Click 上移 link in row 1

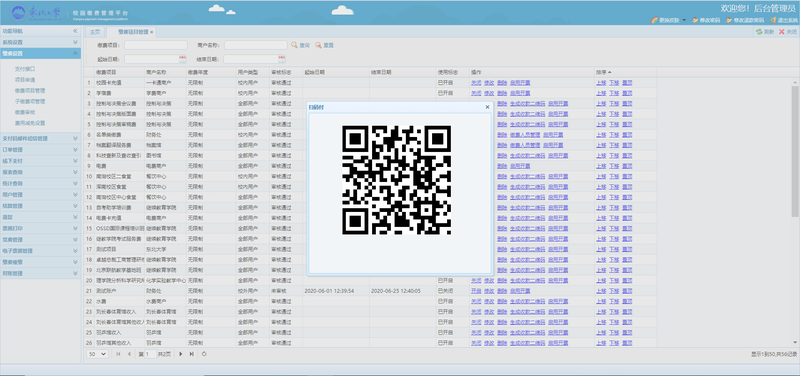[x=601, y=83]
